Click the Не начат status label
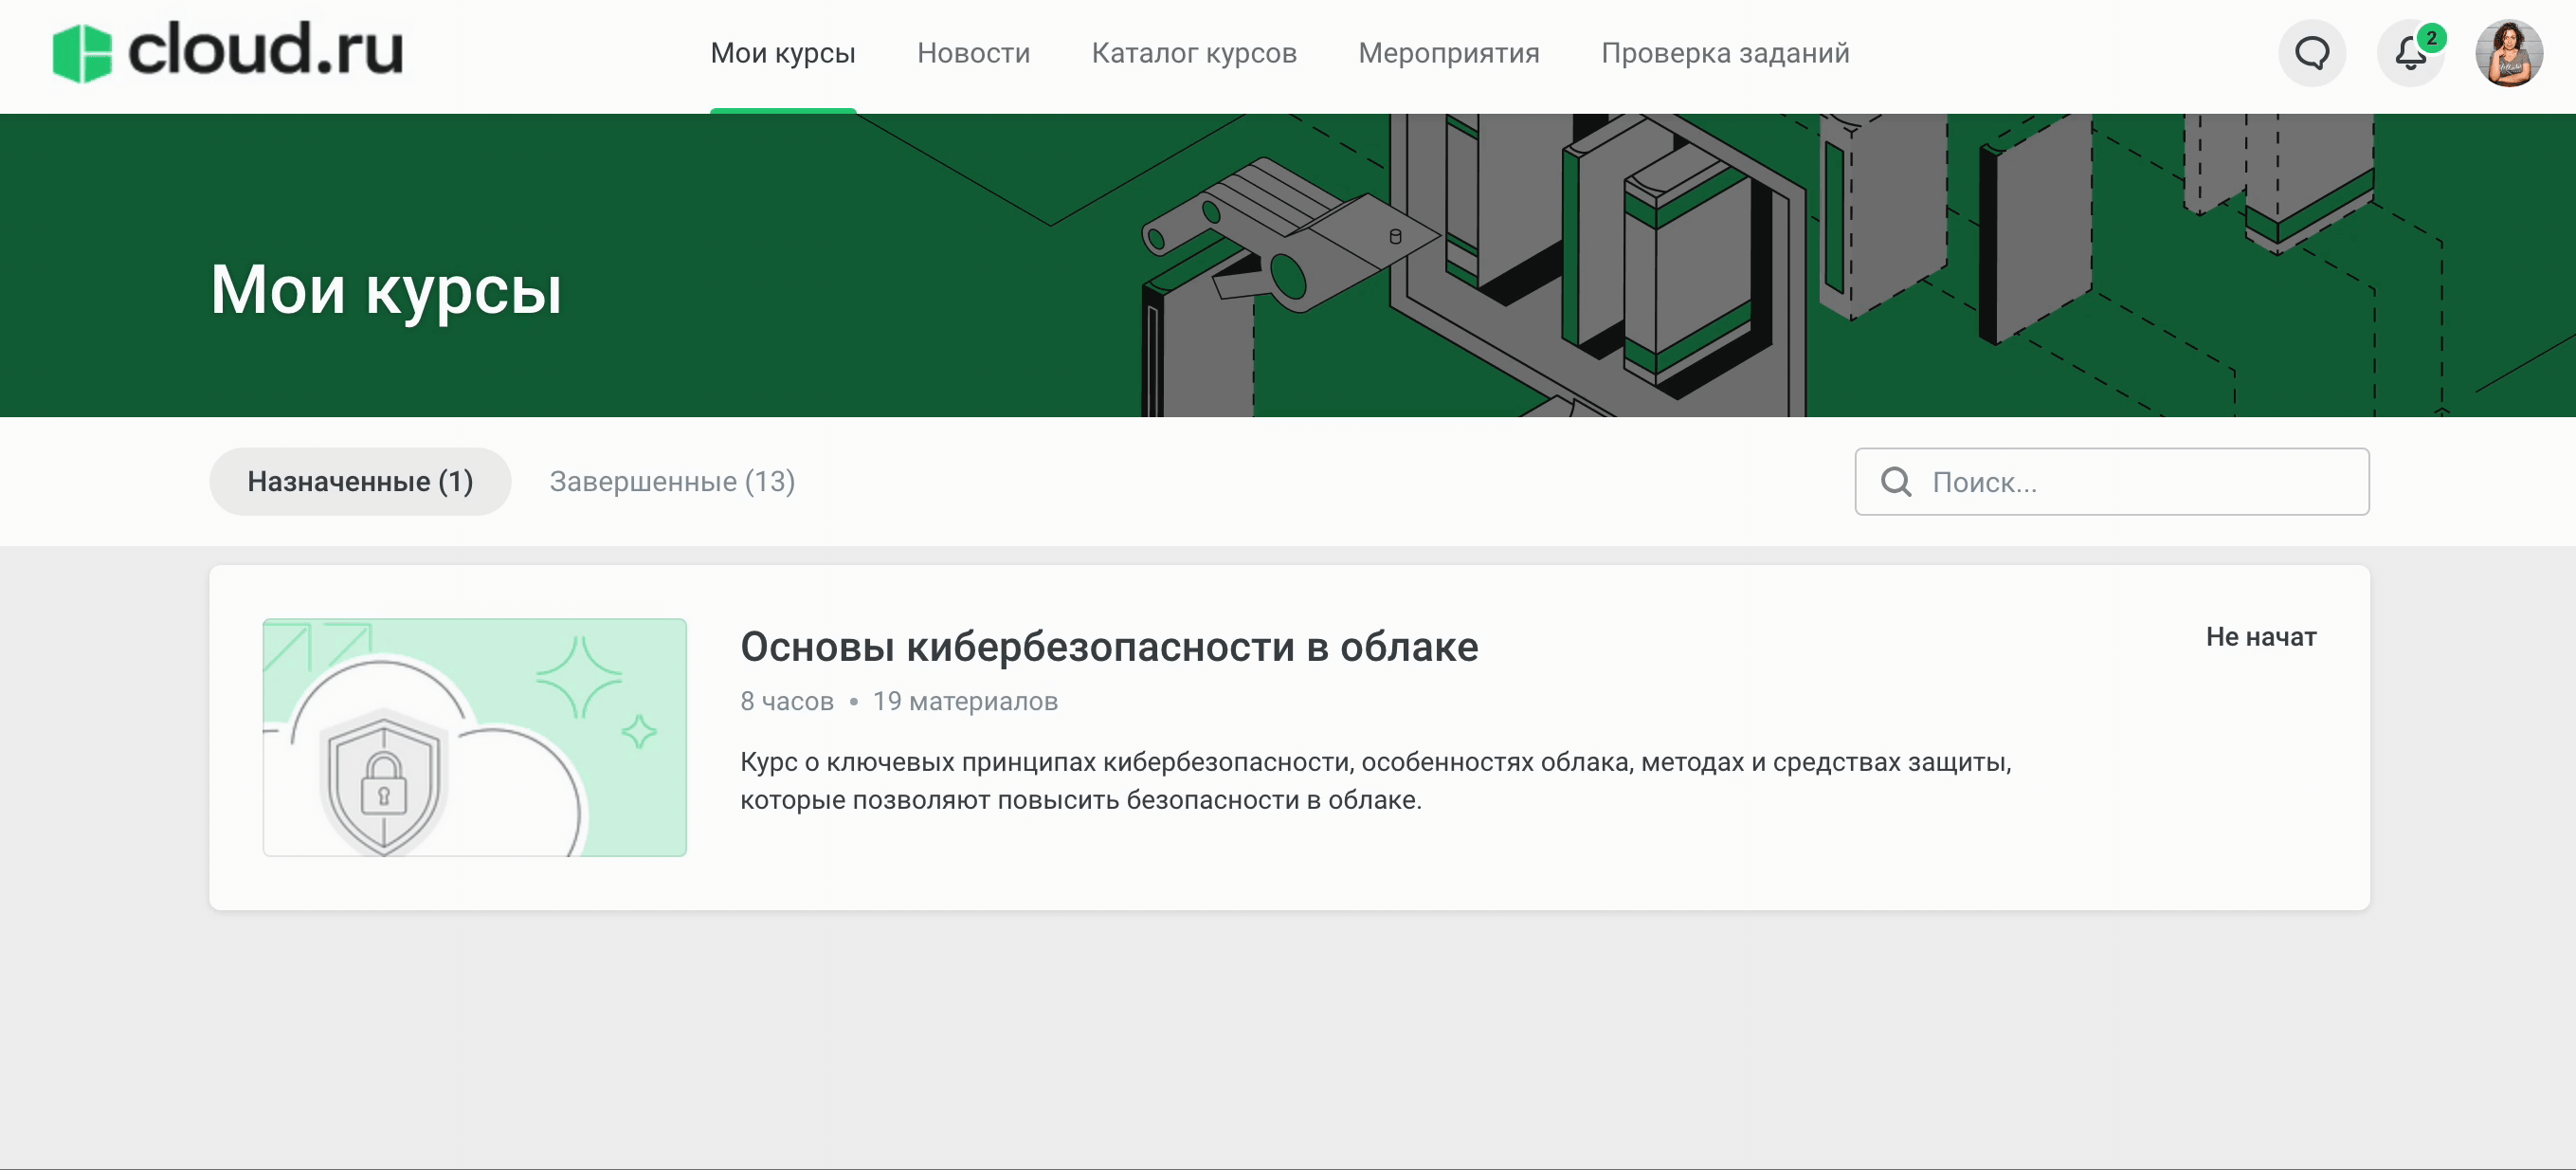 (x=2260, y=637)
